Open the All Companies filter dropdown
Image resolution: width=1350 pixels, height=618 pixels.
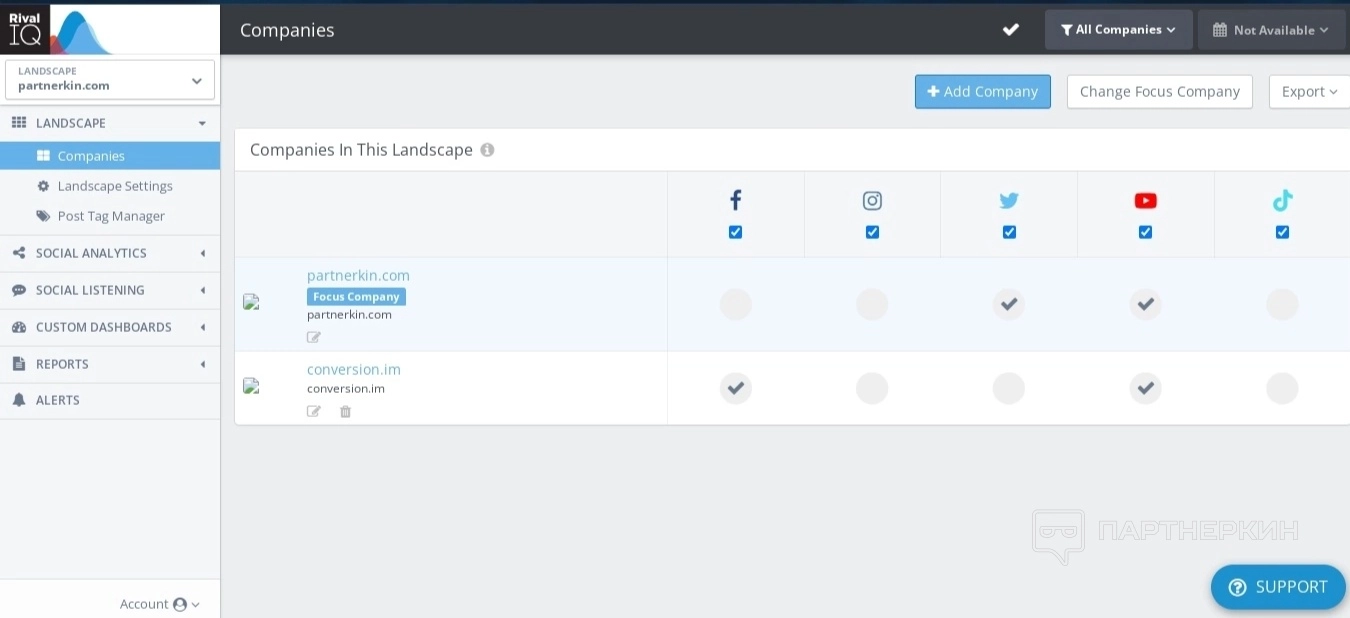click(x=1119, y=30)
